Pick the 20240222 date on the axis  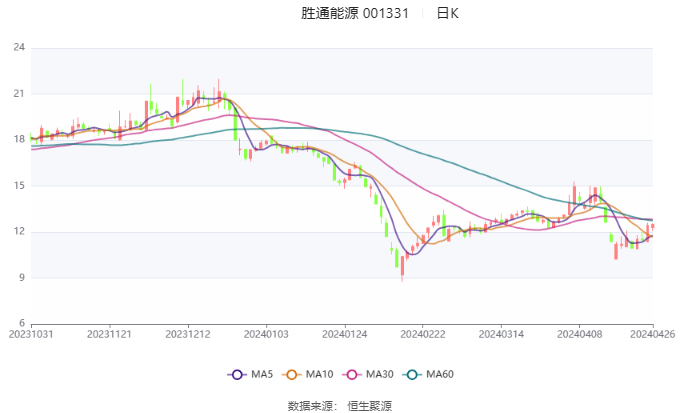point(421,335)
